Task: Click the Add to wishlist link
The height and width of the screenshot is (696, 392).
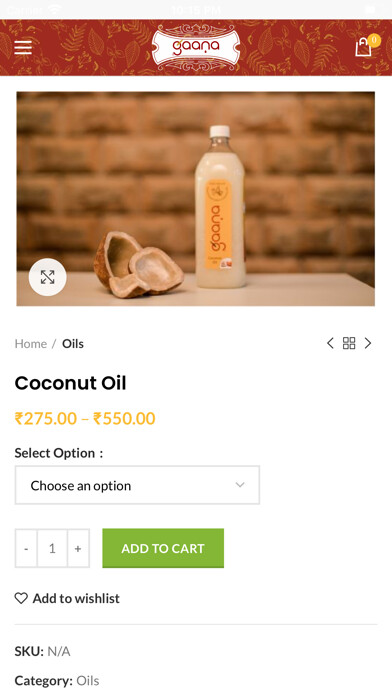Action: 76,598
